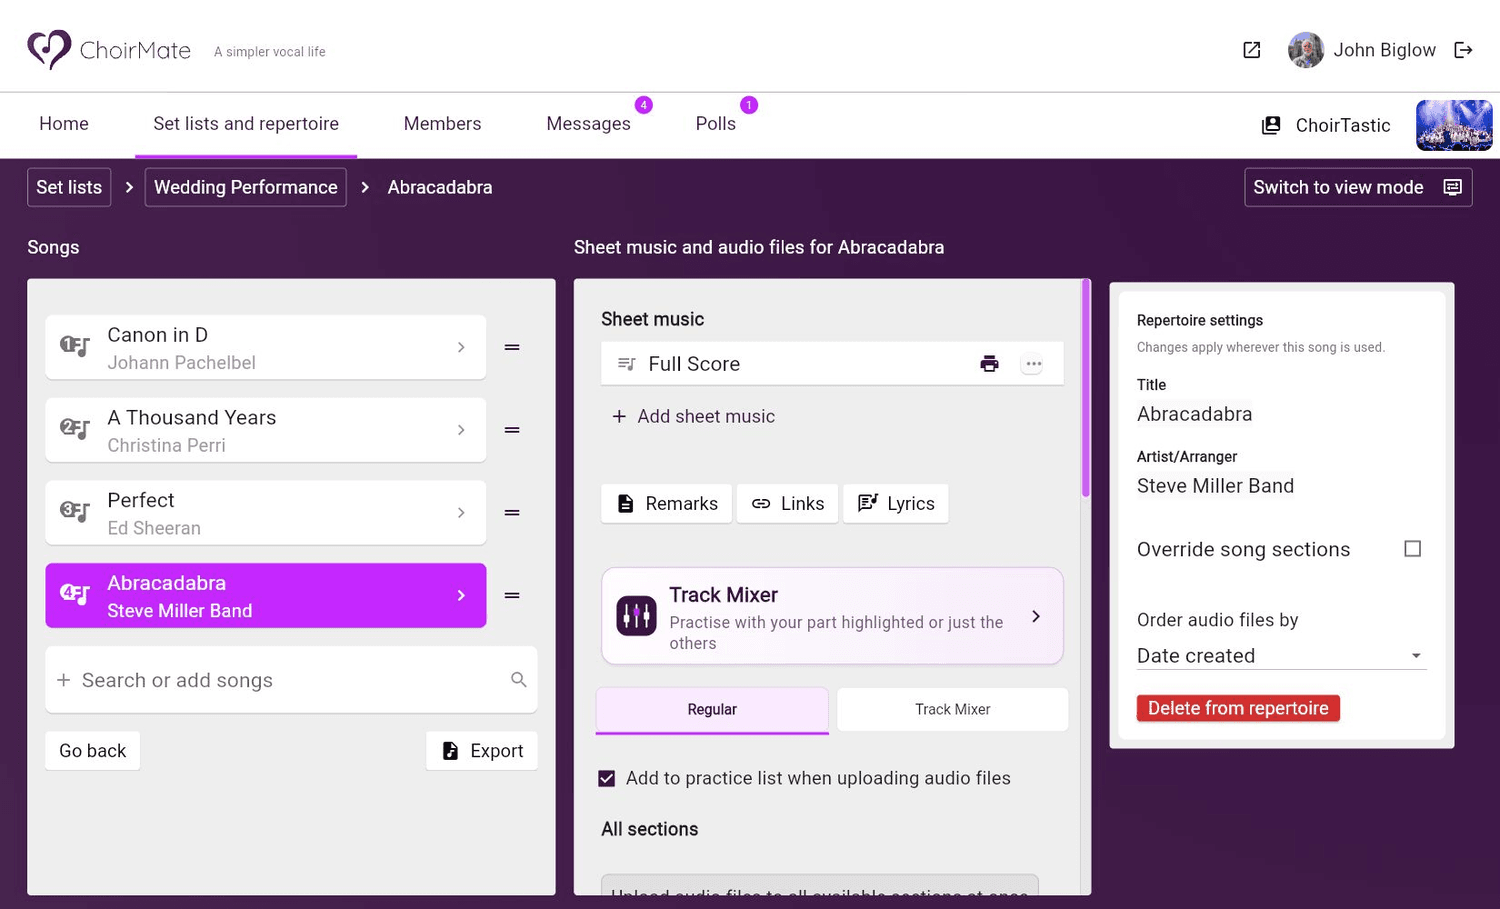Click the plus icon for Add sheet music
This screenshot has width=1500, height=909.
(619, 416)
